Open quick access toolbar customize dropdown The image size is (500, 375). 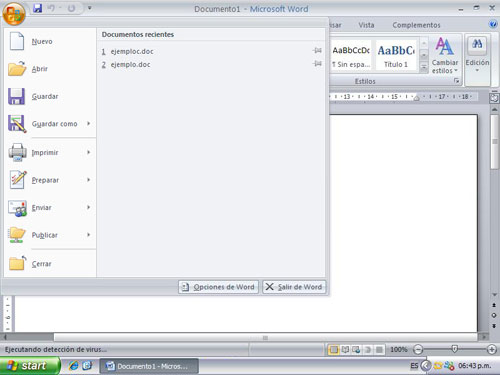point(89,8)
